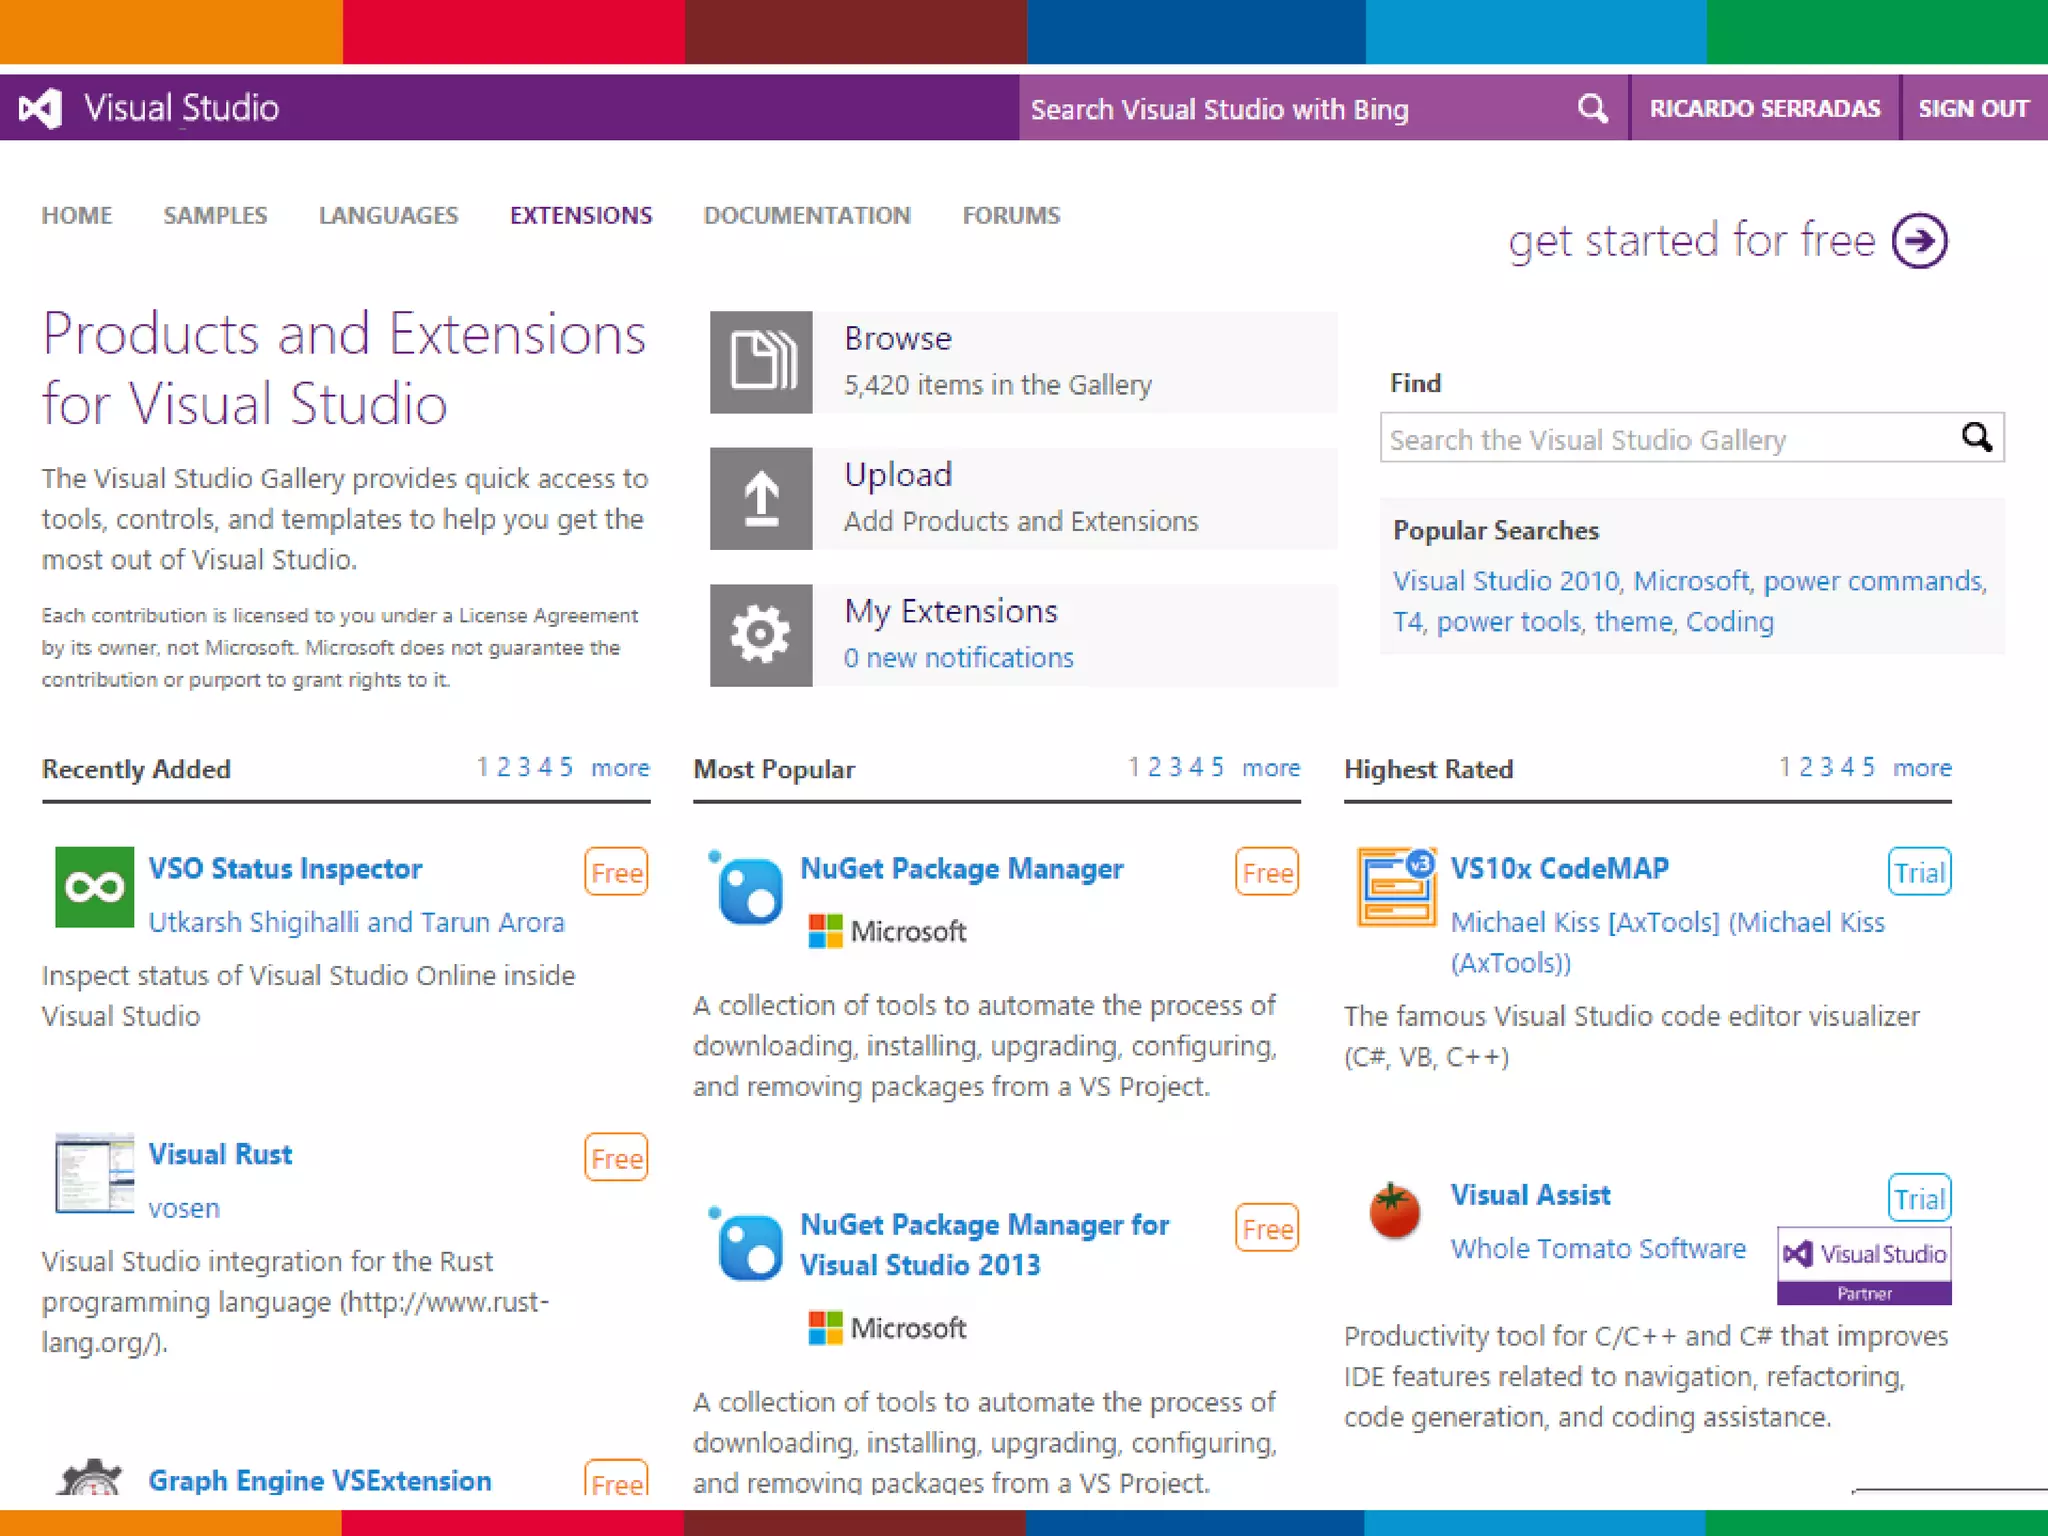Open NuGet Package Manager title link
Viewport: 2048px width, 1536px height.
pos(962,868)
